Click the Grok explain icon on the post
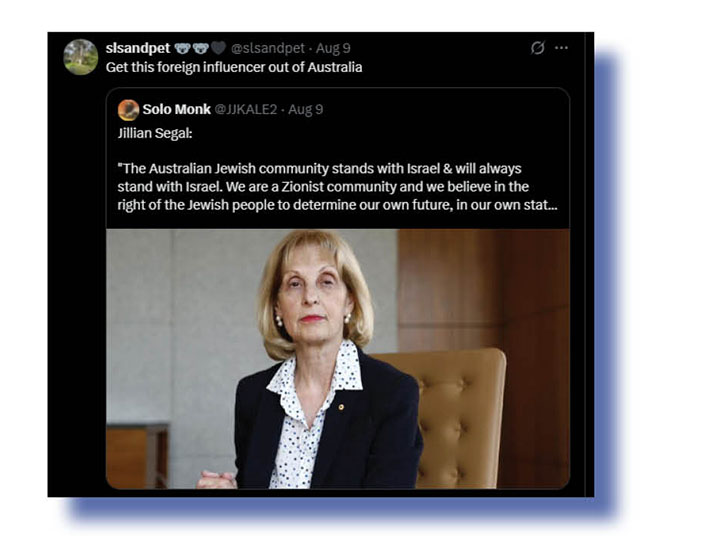Screen dimensions: 709x556 point(537,47)
